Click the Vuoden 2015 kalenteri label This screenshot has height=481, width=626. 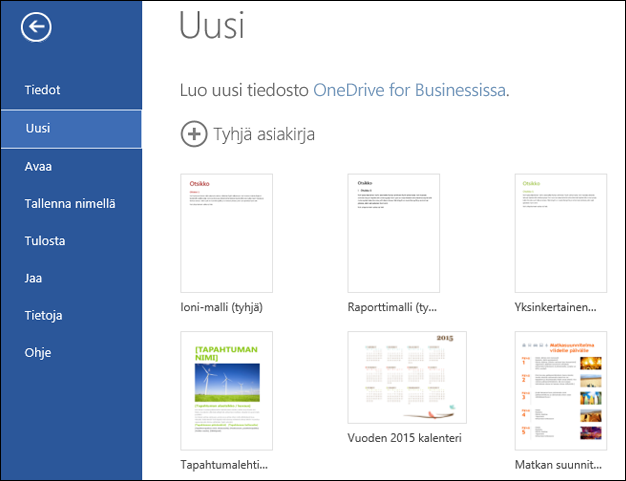(404, 438)
